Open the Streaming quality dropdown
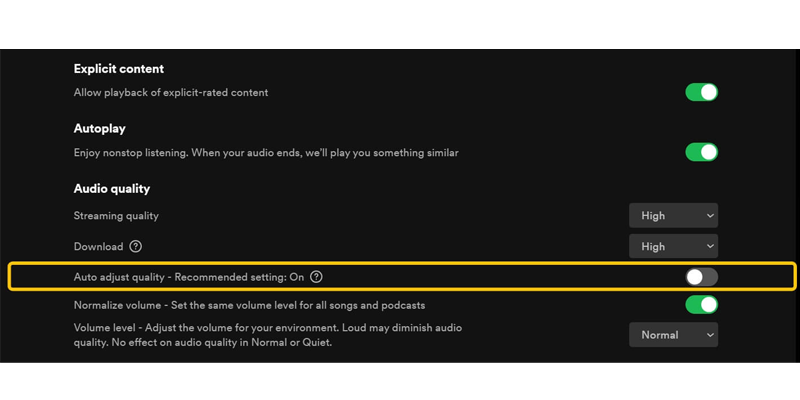Screen dimensions: 800x400 click(x=673, y=215)
